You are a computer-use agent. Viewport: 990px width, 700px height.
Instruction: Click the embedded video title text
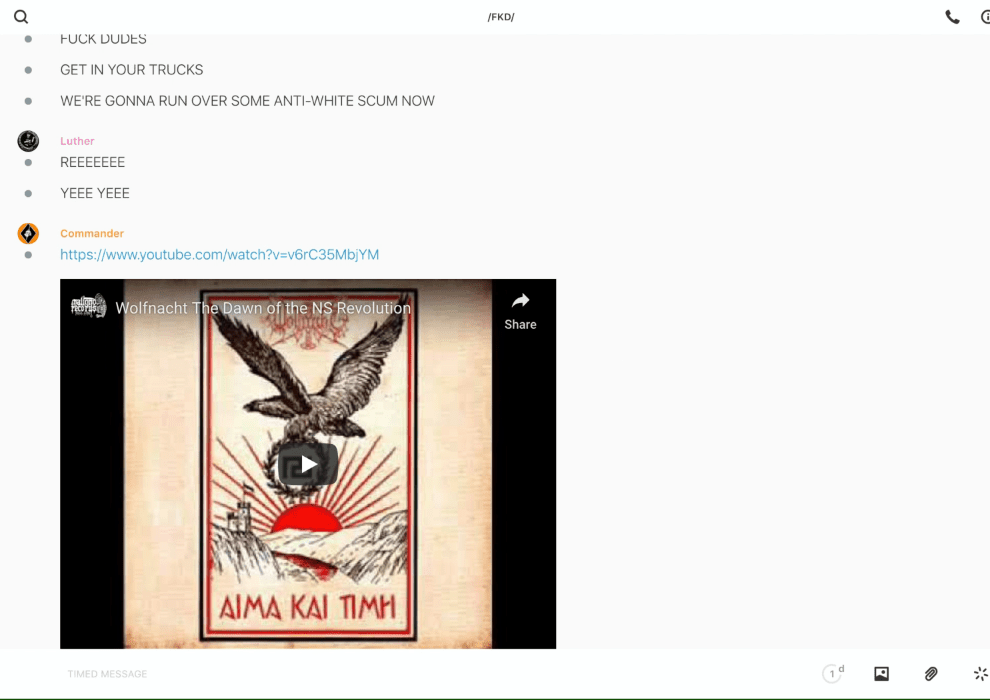click(263, 308)
